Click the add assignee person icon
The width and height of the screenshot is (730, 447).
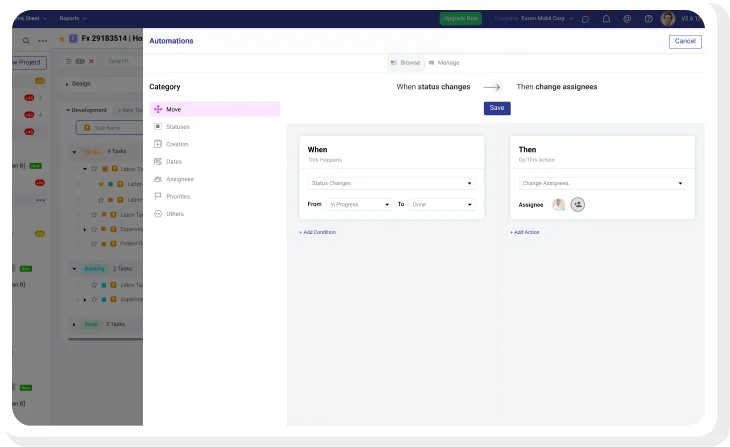pyautogui.click(x=578, y=204)
